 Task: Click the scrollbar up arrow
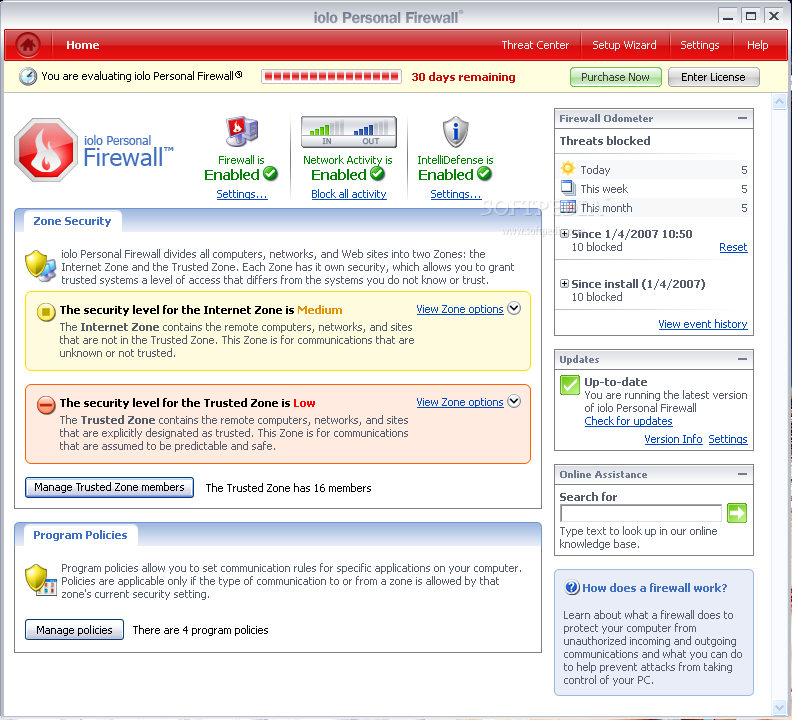[779, 102]
